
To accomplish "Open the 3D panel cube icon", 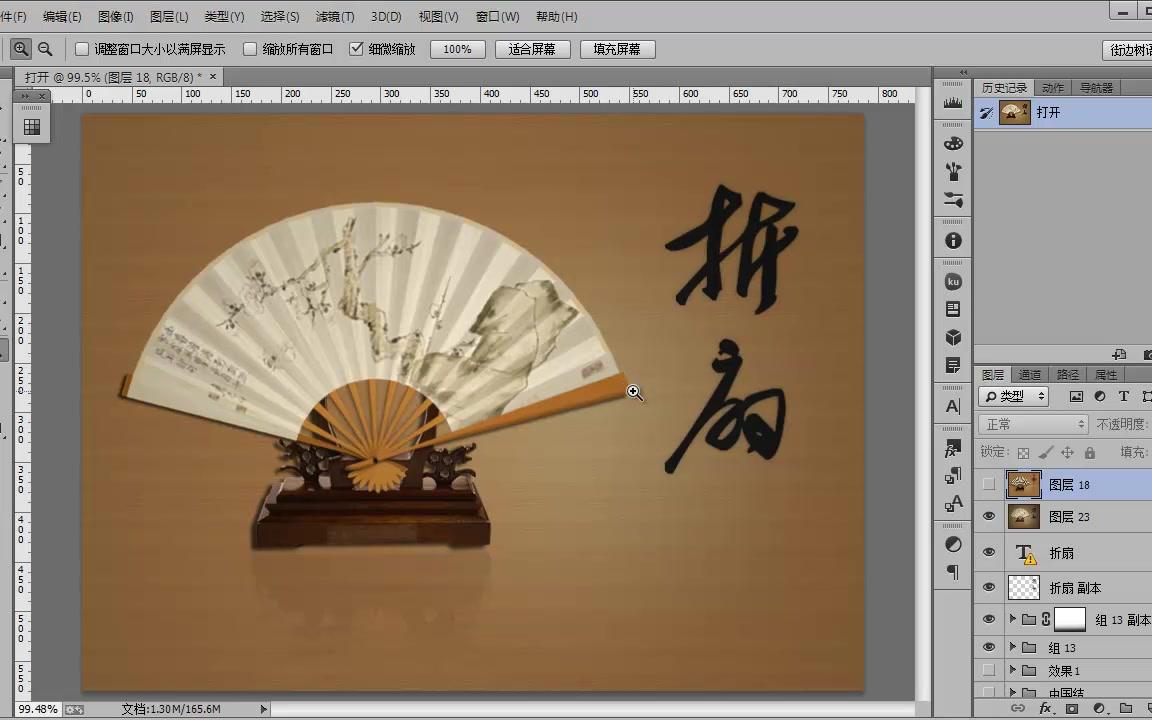I will tap(952, 337).
